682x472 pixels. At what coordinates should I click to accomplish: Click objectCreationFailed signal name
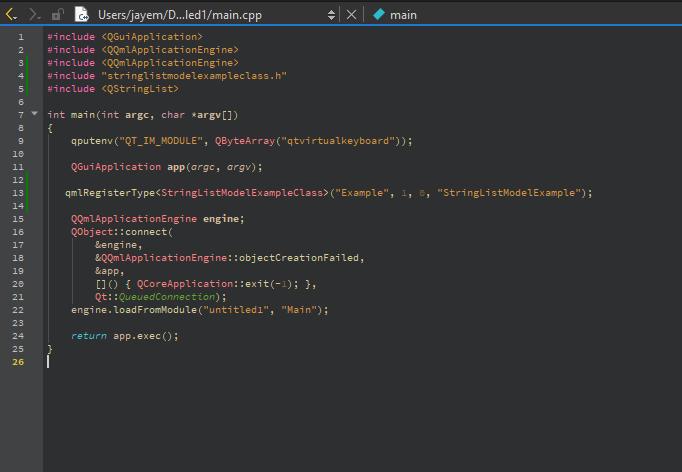(299, 258)
